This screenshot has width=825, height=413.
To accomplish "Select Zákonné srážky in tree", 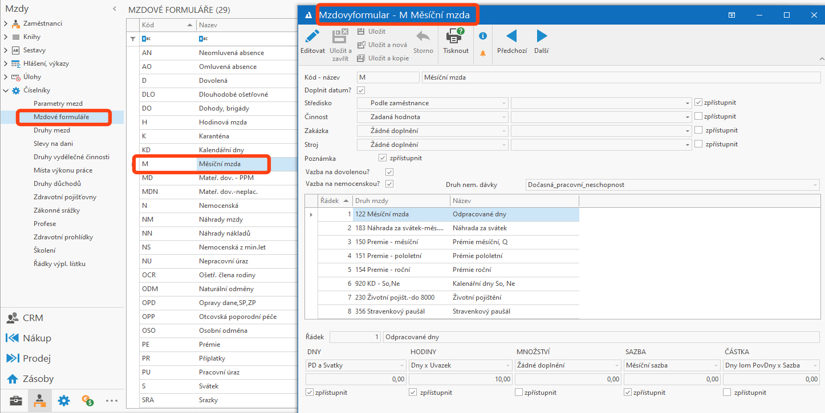I will [56, 210].
